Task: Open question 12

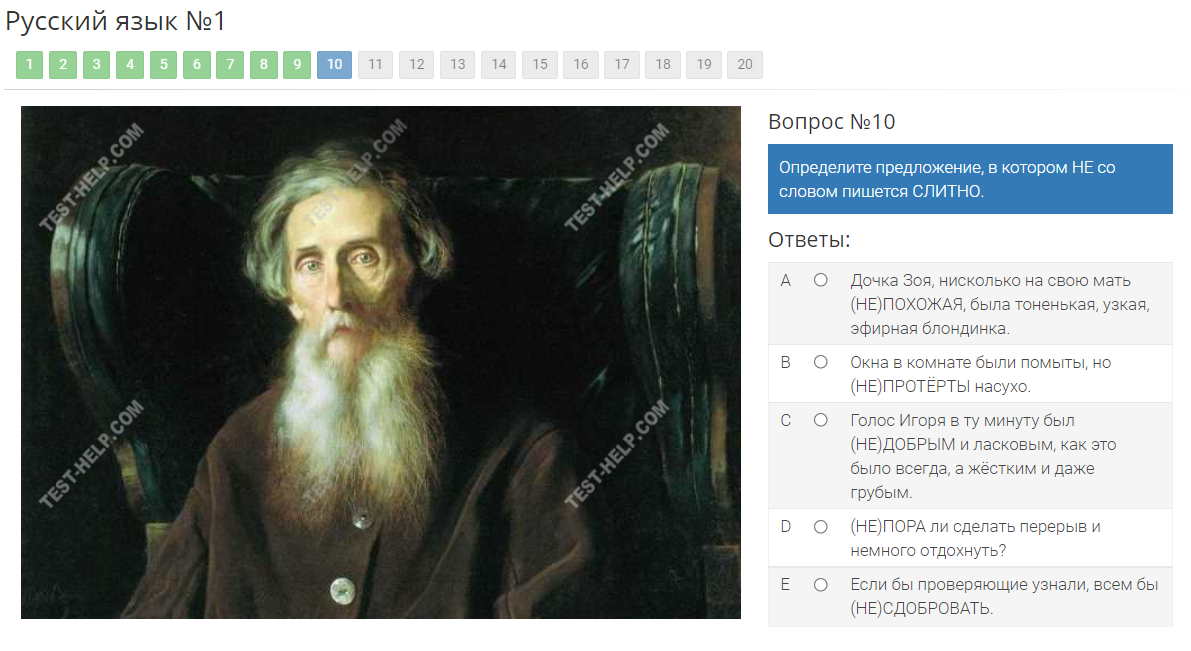Action: point(416,65)
